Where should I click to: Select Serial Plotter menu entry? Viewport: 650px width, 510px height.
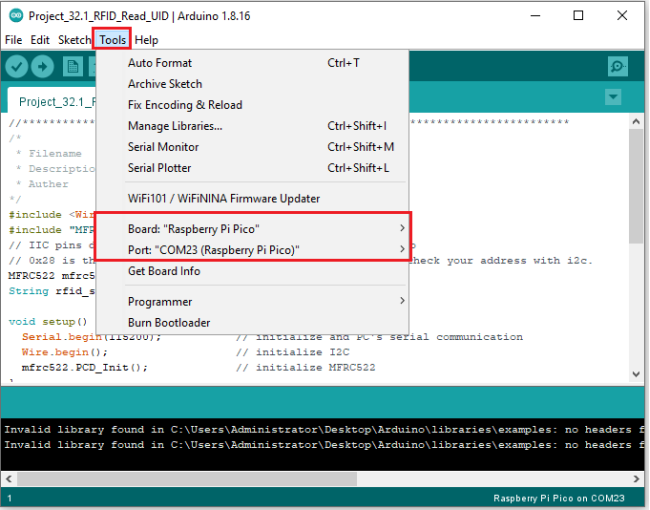pyautogui.click(x=252, y=168)
